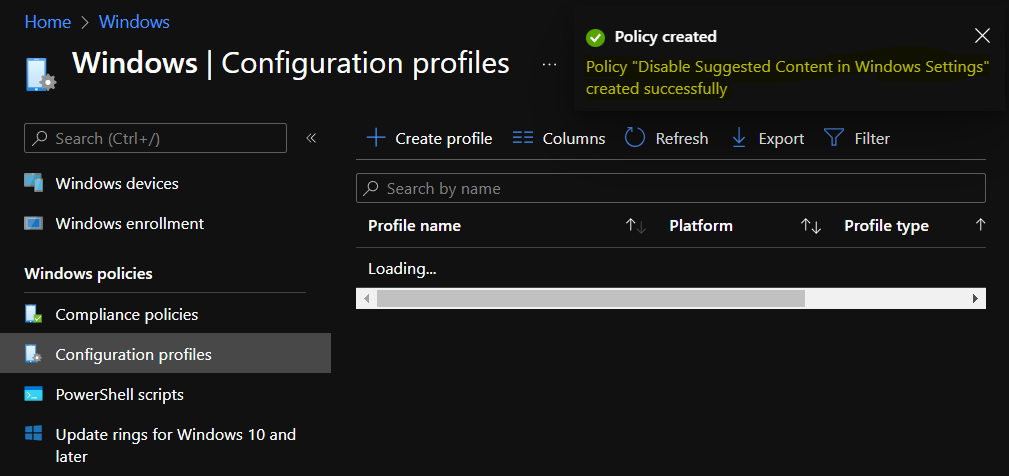
Task: Click the Profile name column header
Action: (x=414, y=226)
